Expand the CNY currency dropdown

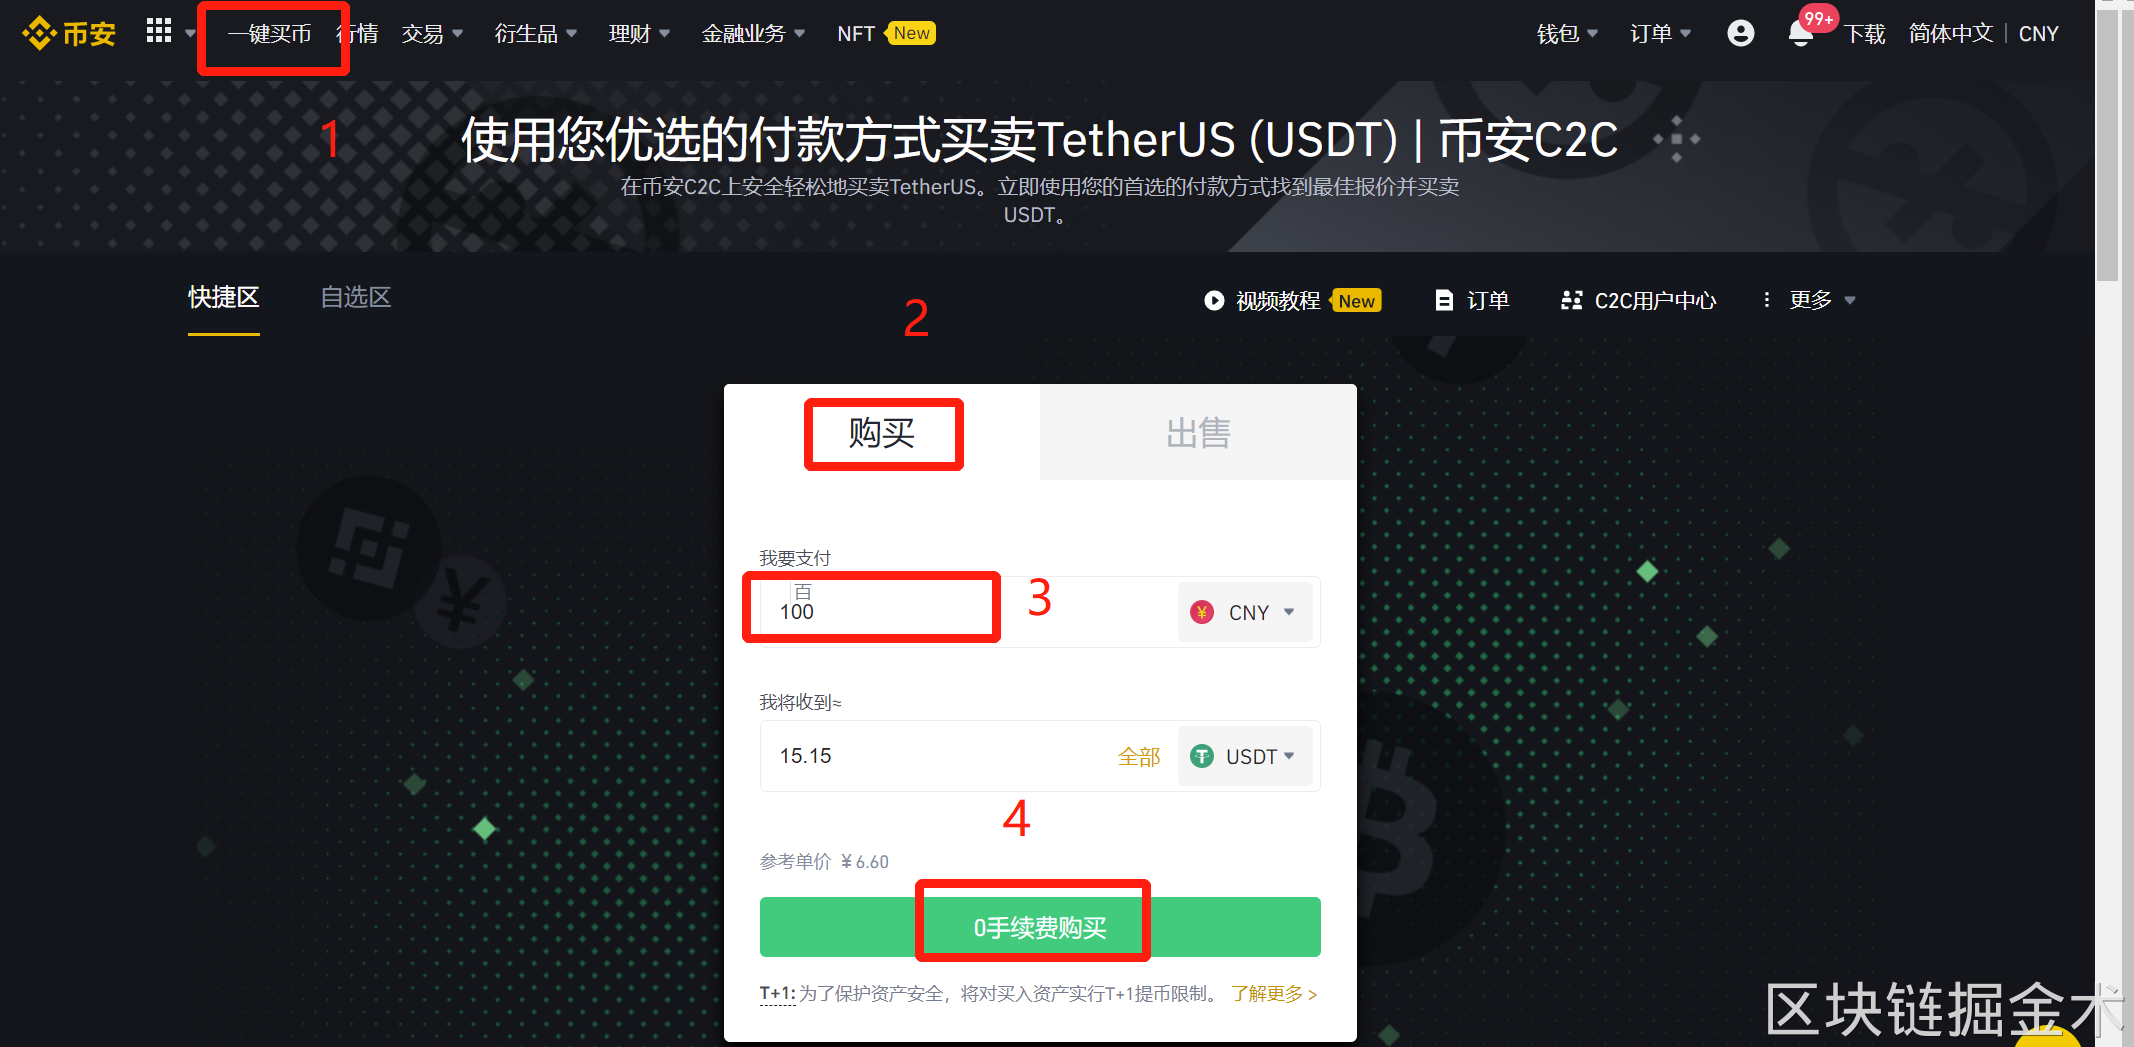pyautogui.click(x=1245, y=612)
